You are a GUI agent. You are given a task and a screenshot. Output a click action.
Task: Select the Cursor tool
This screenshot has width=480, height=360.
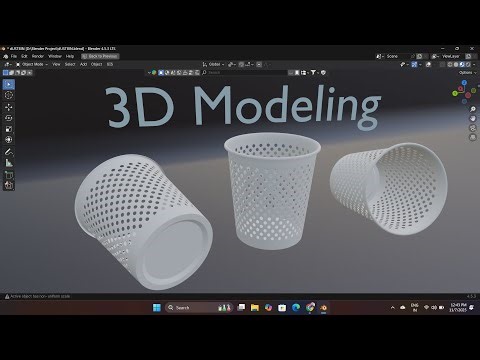(x=9, y=96)
